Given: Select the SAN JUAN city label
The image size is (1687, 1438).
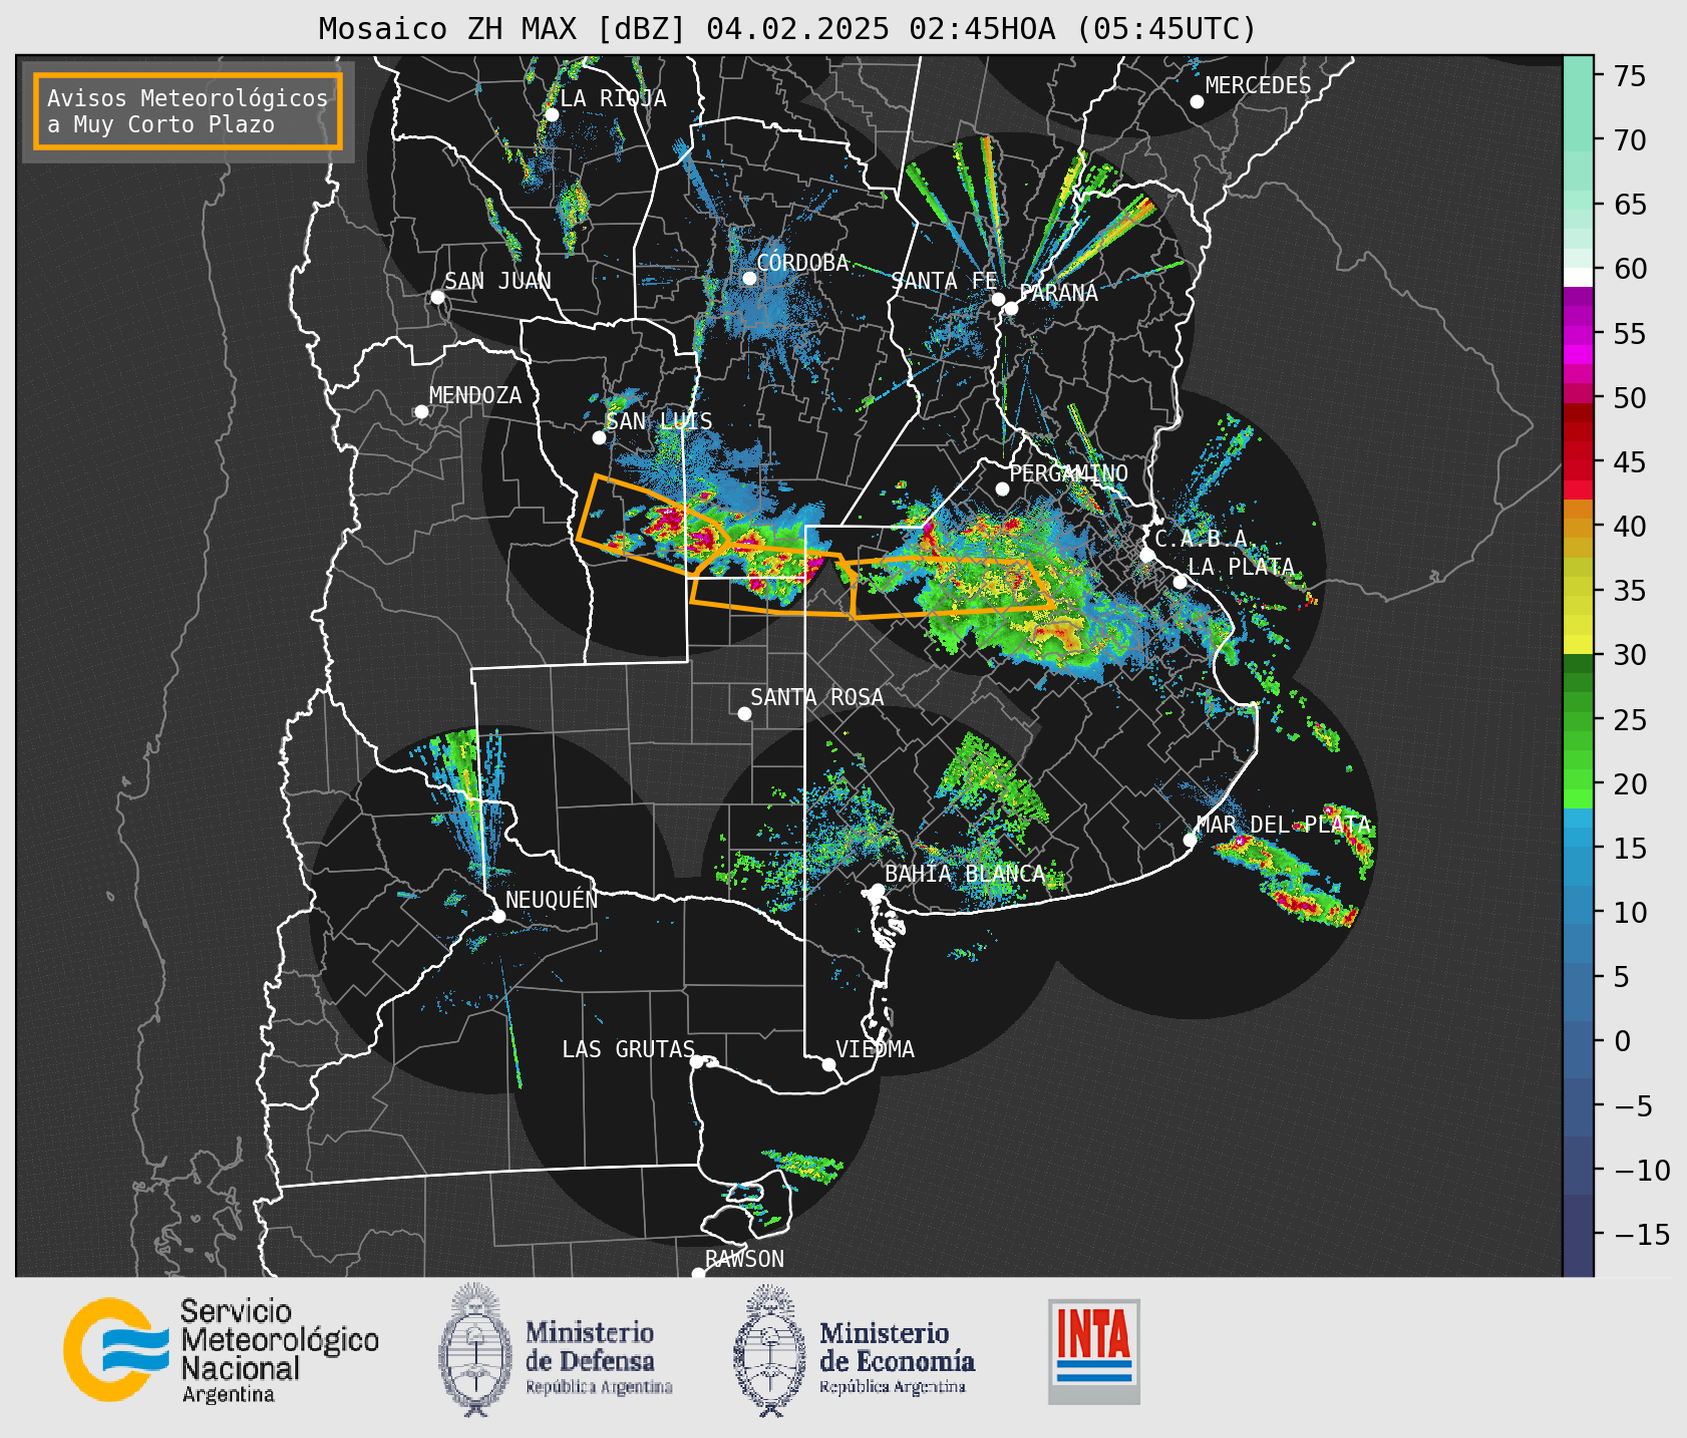Looking at the screenshot, I should (498, 281).
